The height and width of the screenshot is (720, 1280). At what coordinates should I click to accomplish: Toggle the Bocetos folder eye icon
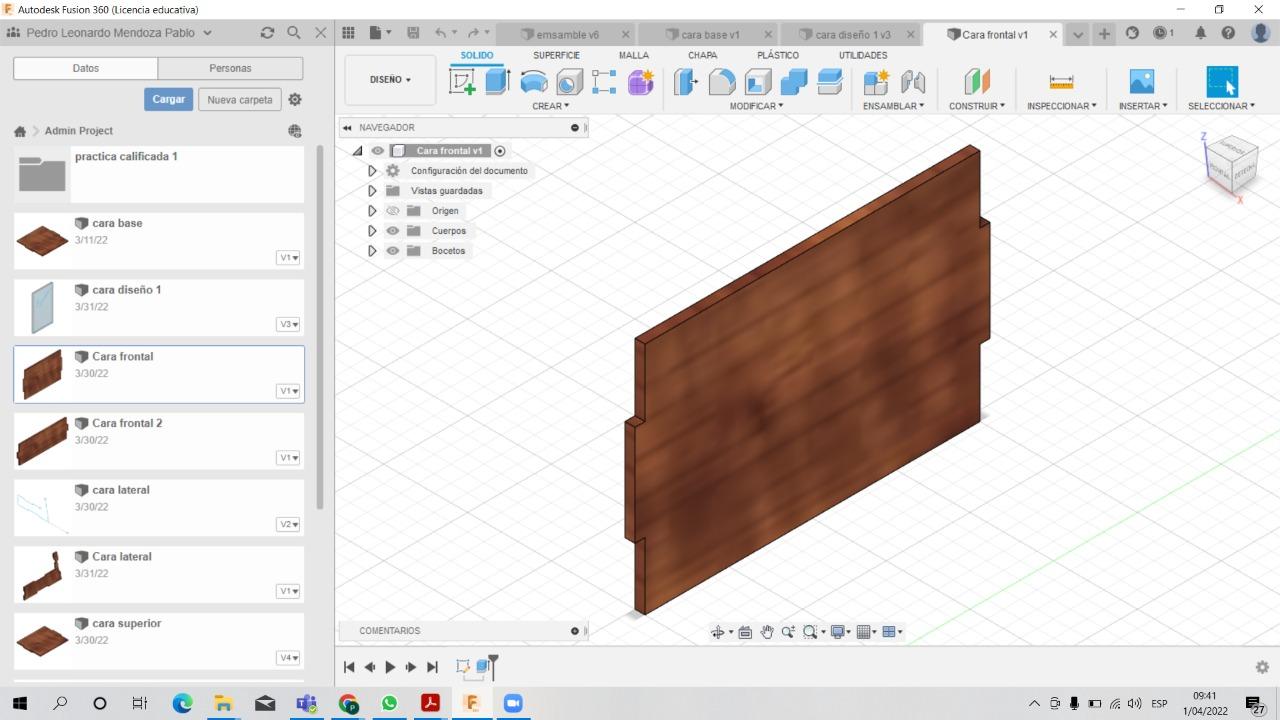393,251
